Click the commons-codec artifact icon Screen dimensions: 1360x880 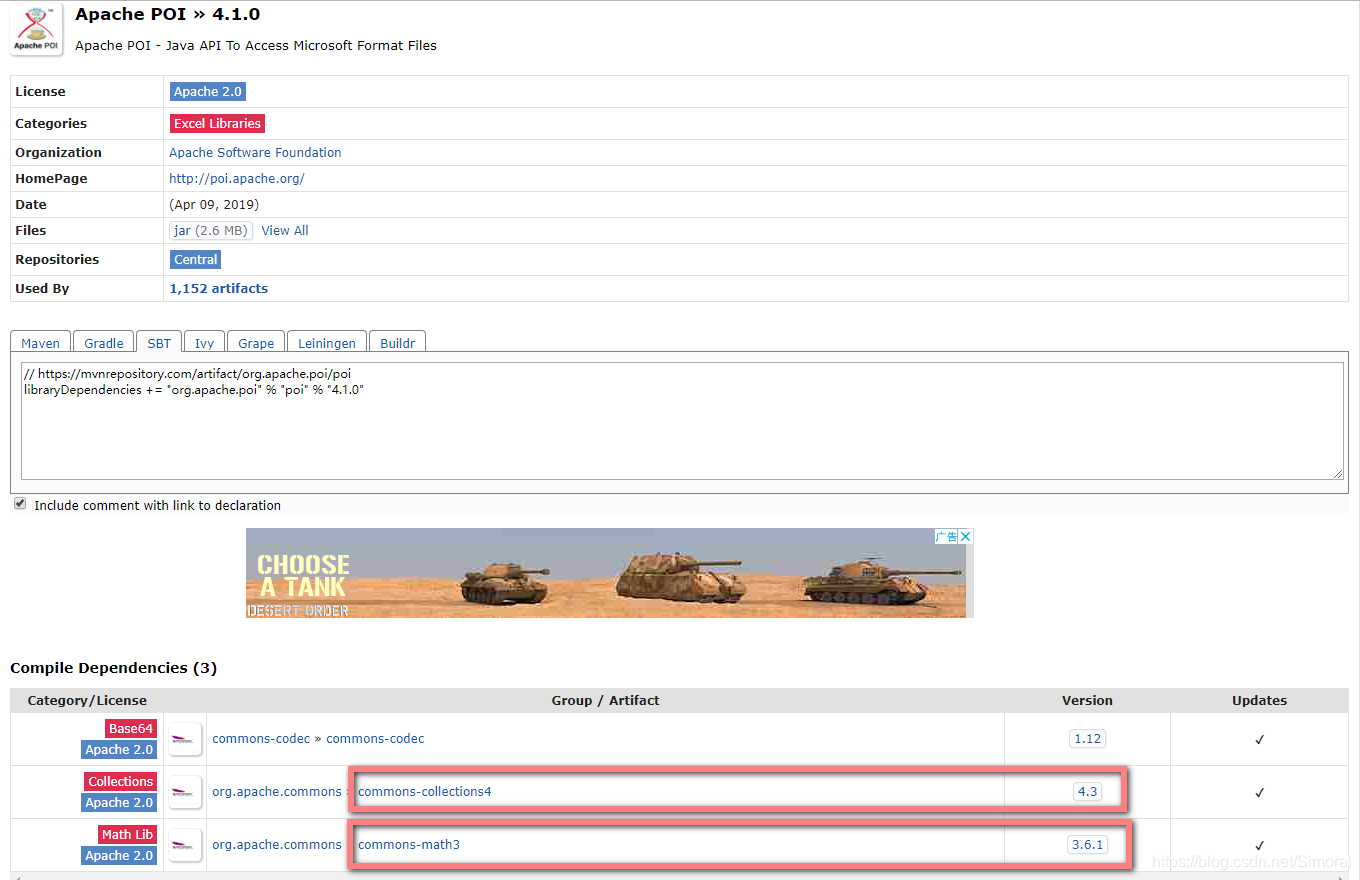click(x=185, y=740)
